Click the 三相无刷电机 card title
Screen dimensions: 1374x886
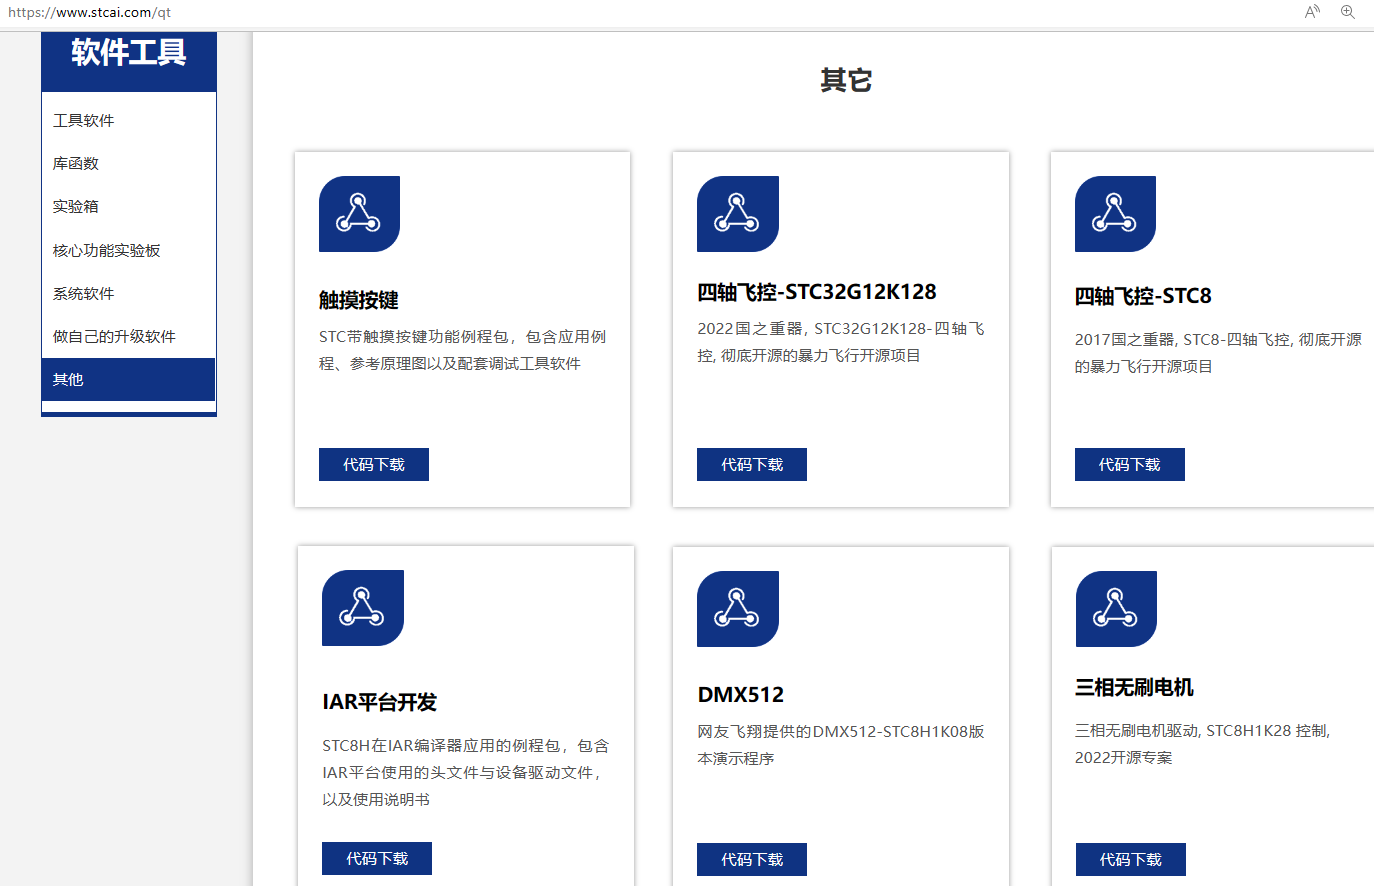1134,687
